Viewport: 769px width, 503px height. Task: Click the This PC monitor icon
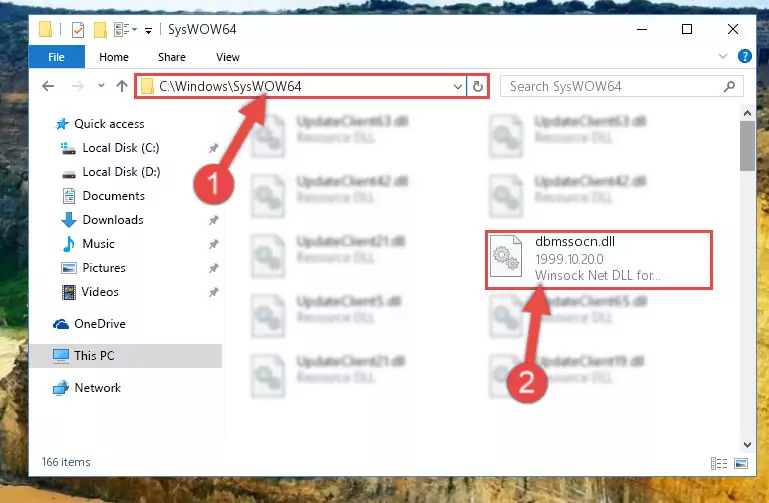point(61,356)
